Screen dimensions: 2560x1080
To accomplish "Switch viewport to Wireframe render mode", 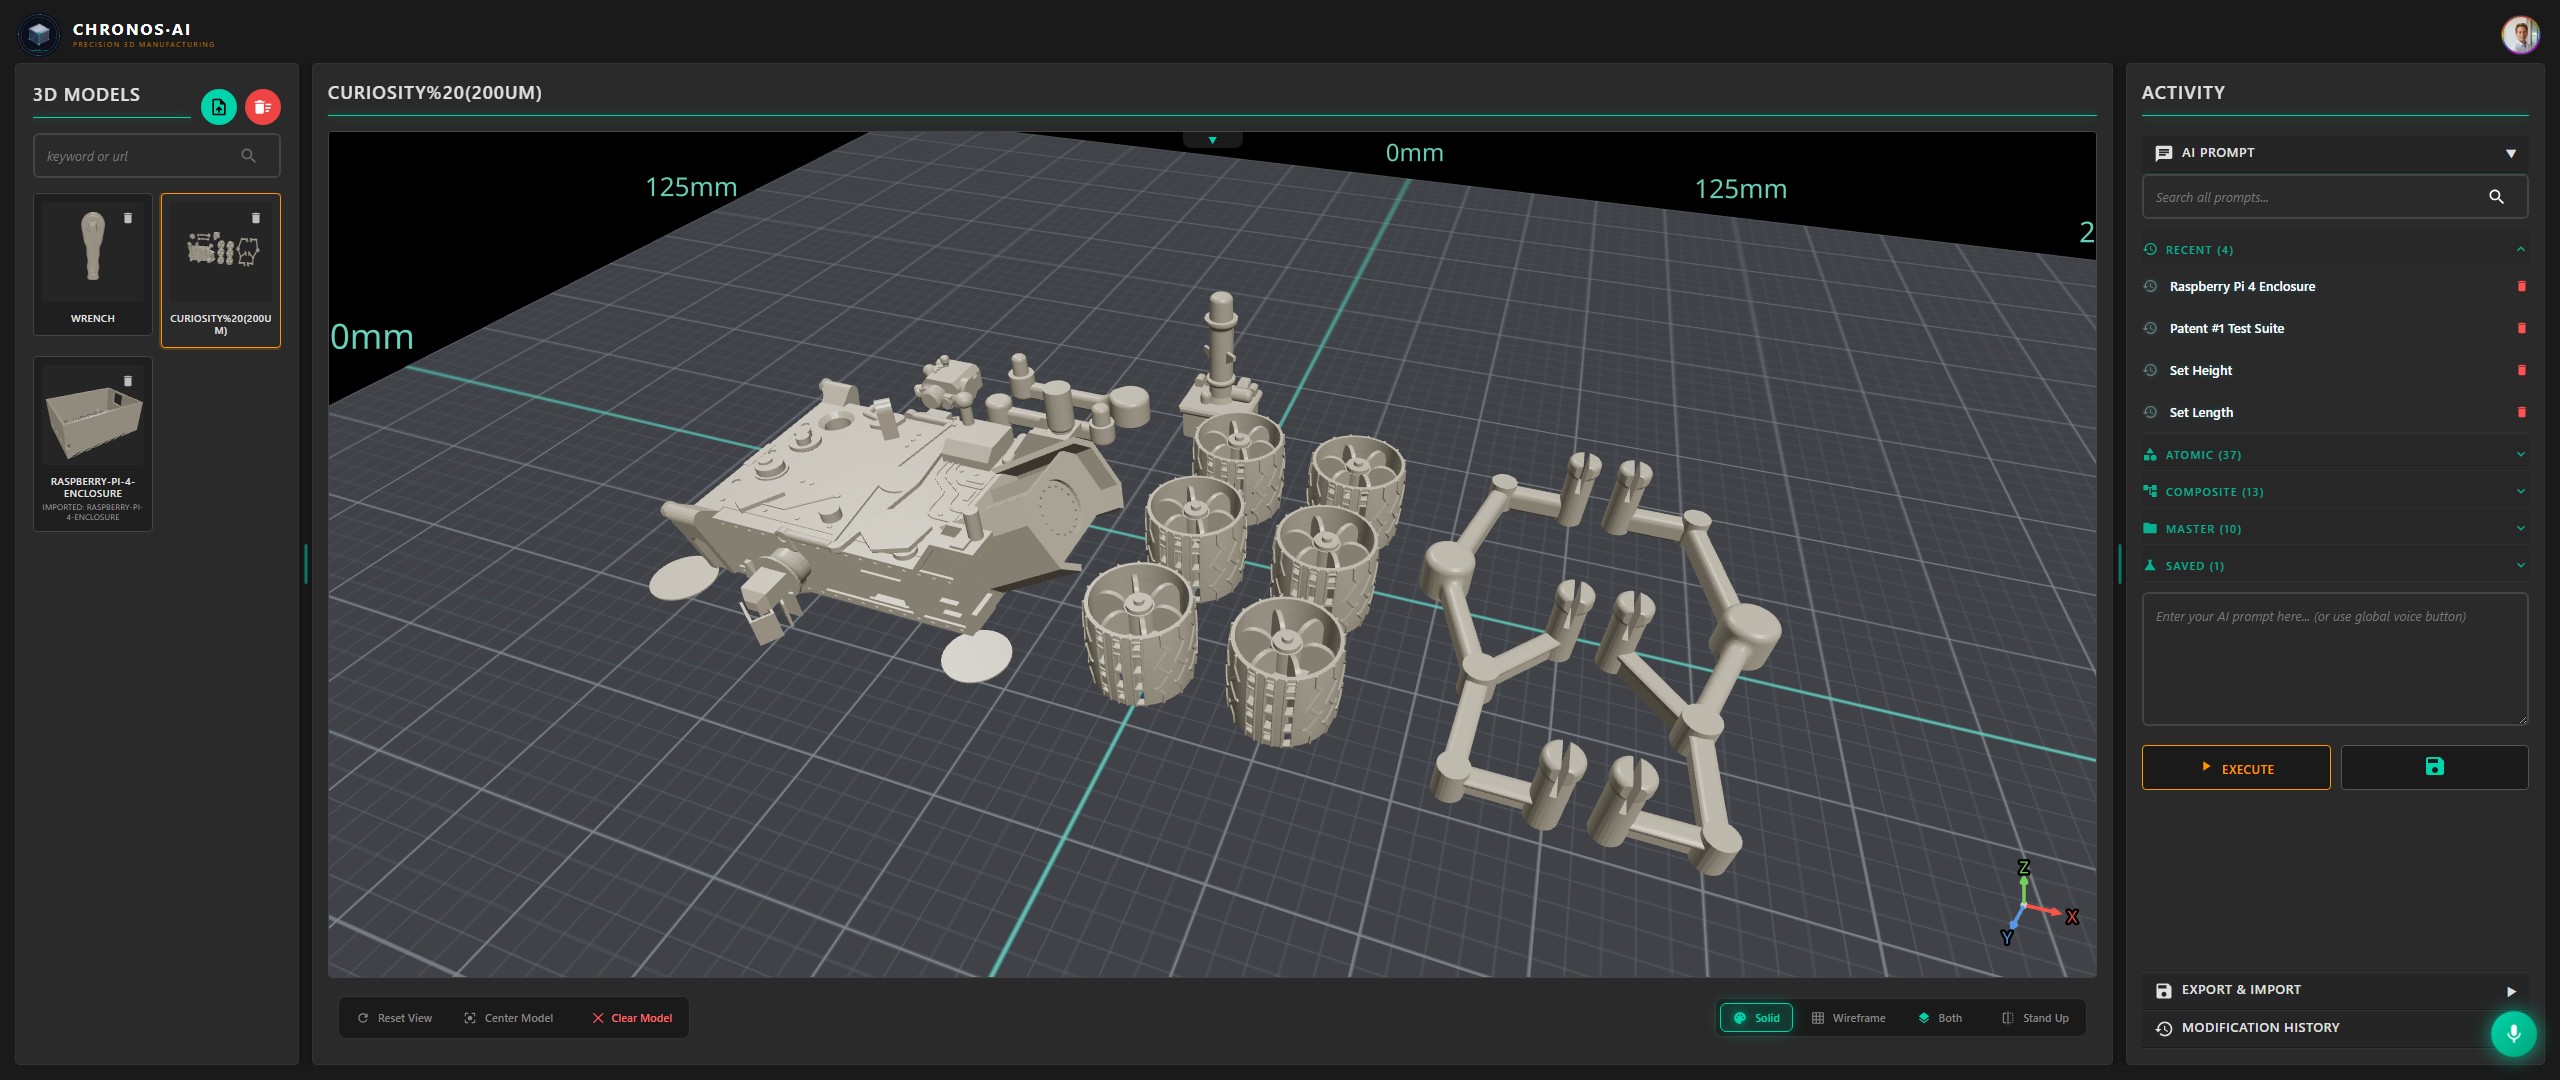I will tap(1848, 1018).
